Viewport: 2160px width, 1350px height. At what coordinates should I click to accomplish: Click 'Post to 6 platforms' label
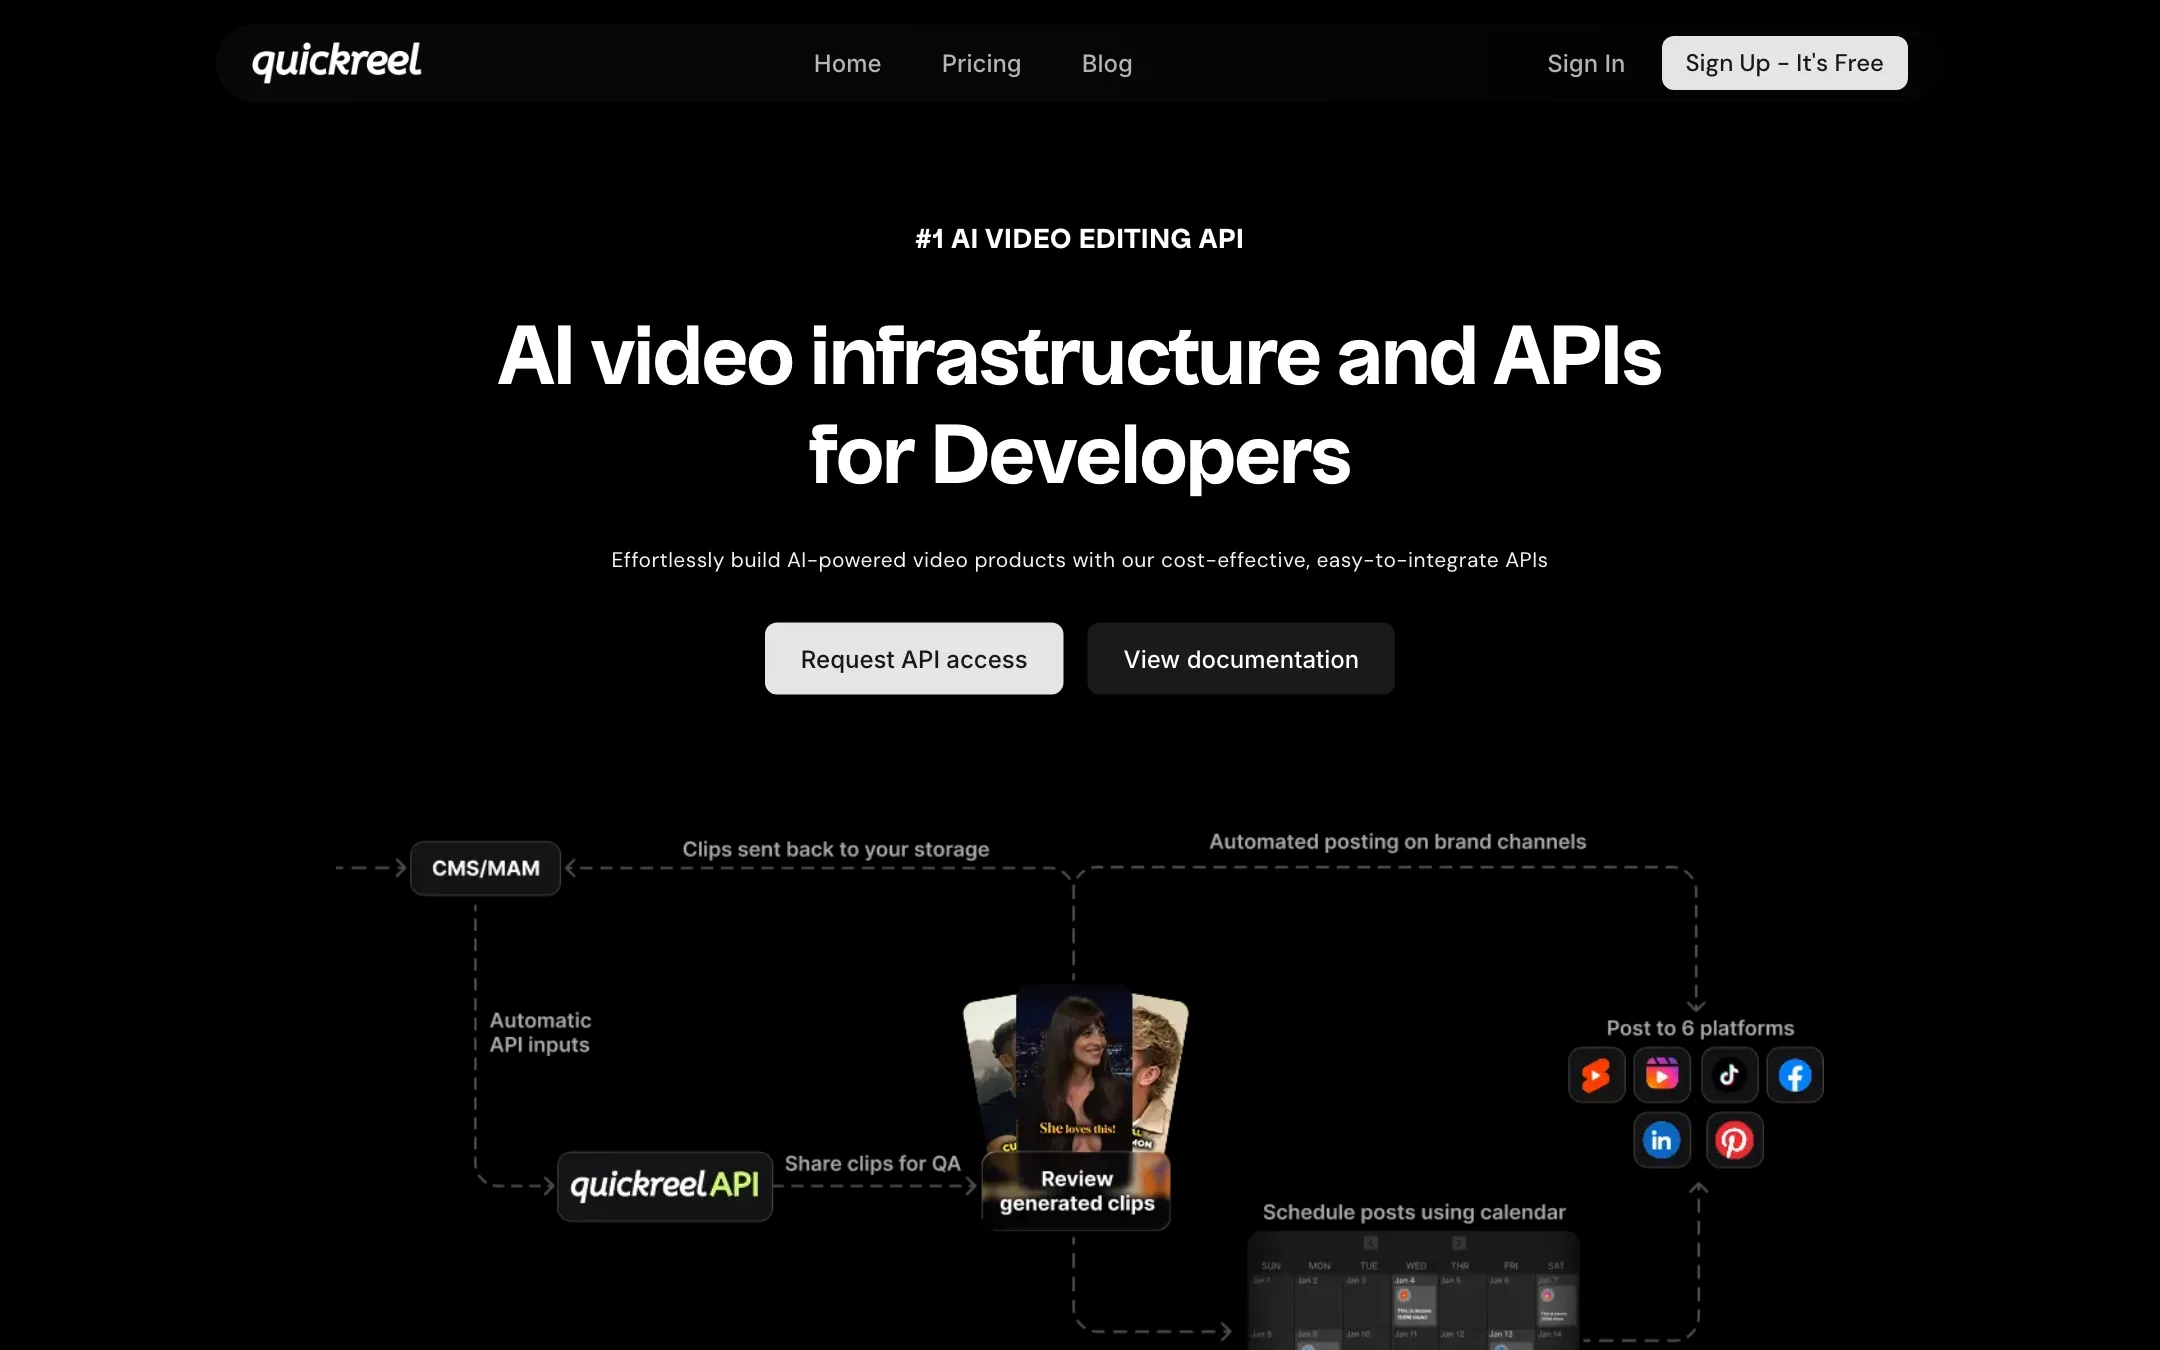1700,1028
